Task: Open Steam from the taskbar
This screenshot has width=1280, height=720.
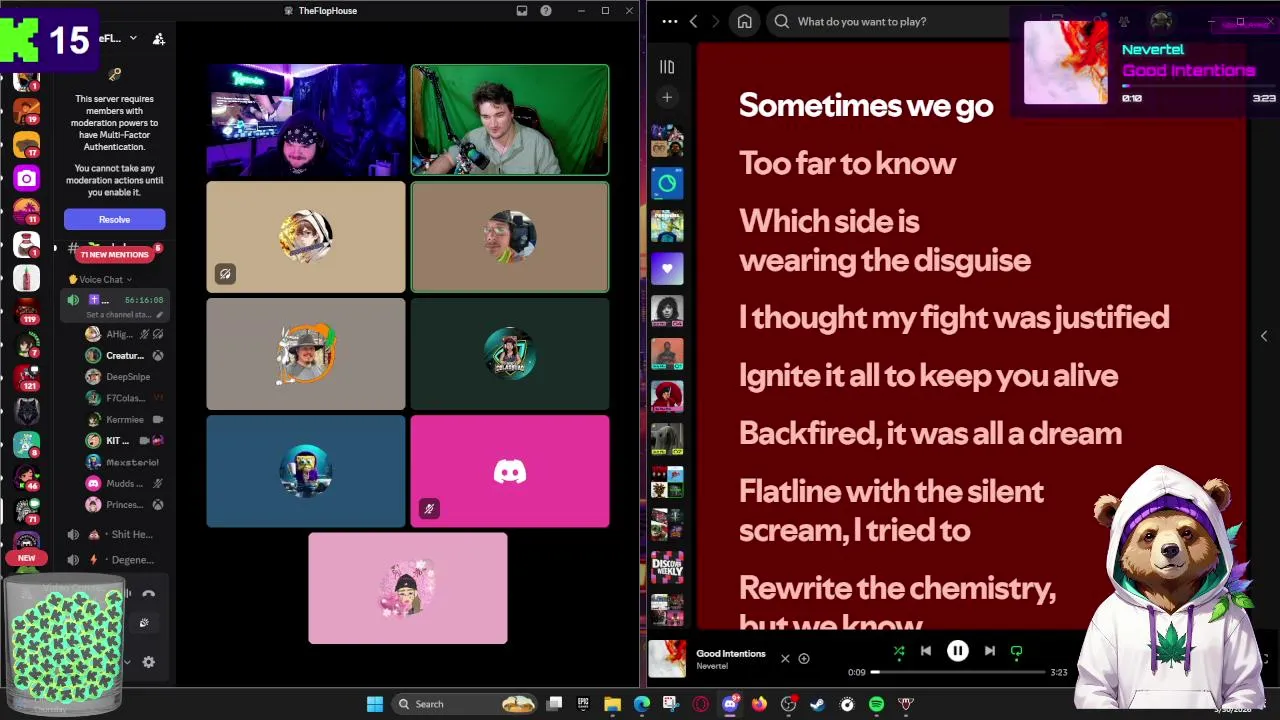Action: tap(817, 704)
